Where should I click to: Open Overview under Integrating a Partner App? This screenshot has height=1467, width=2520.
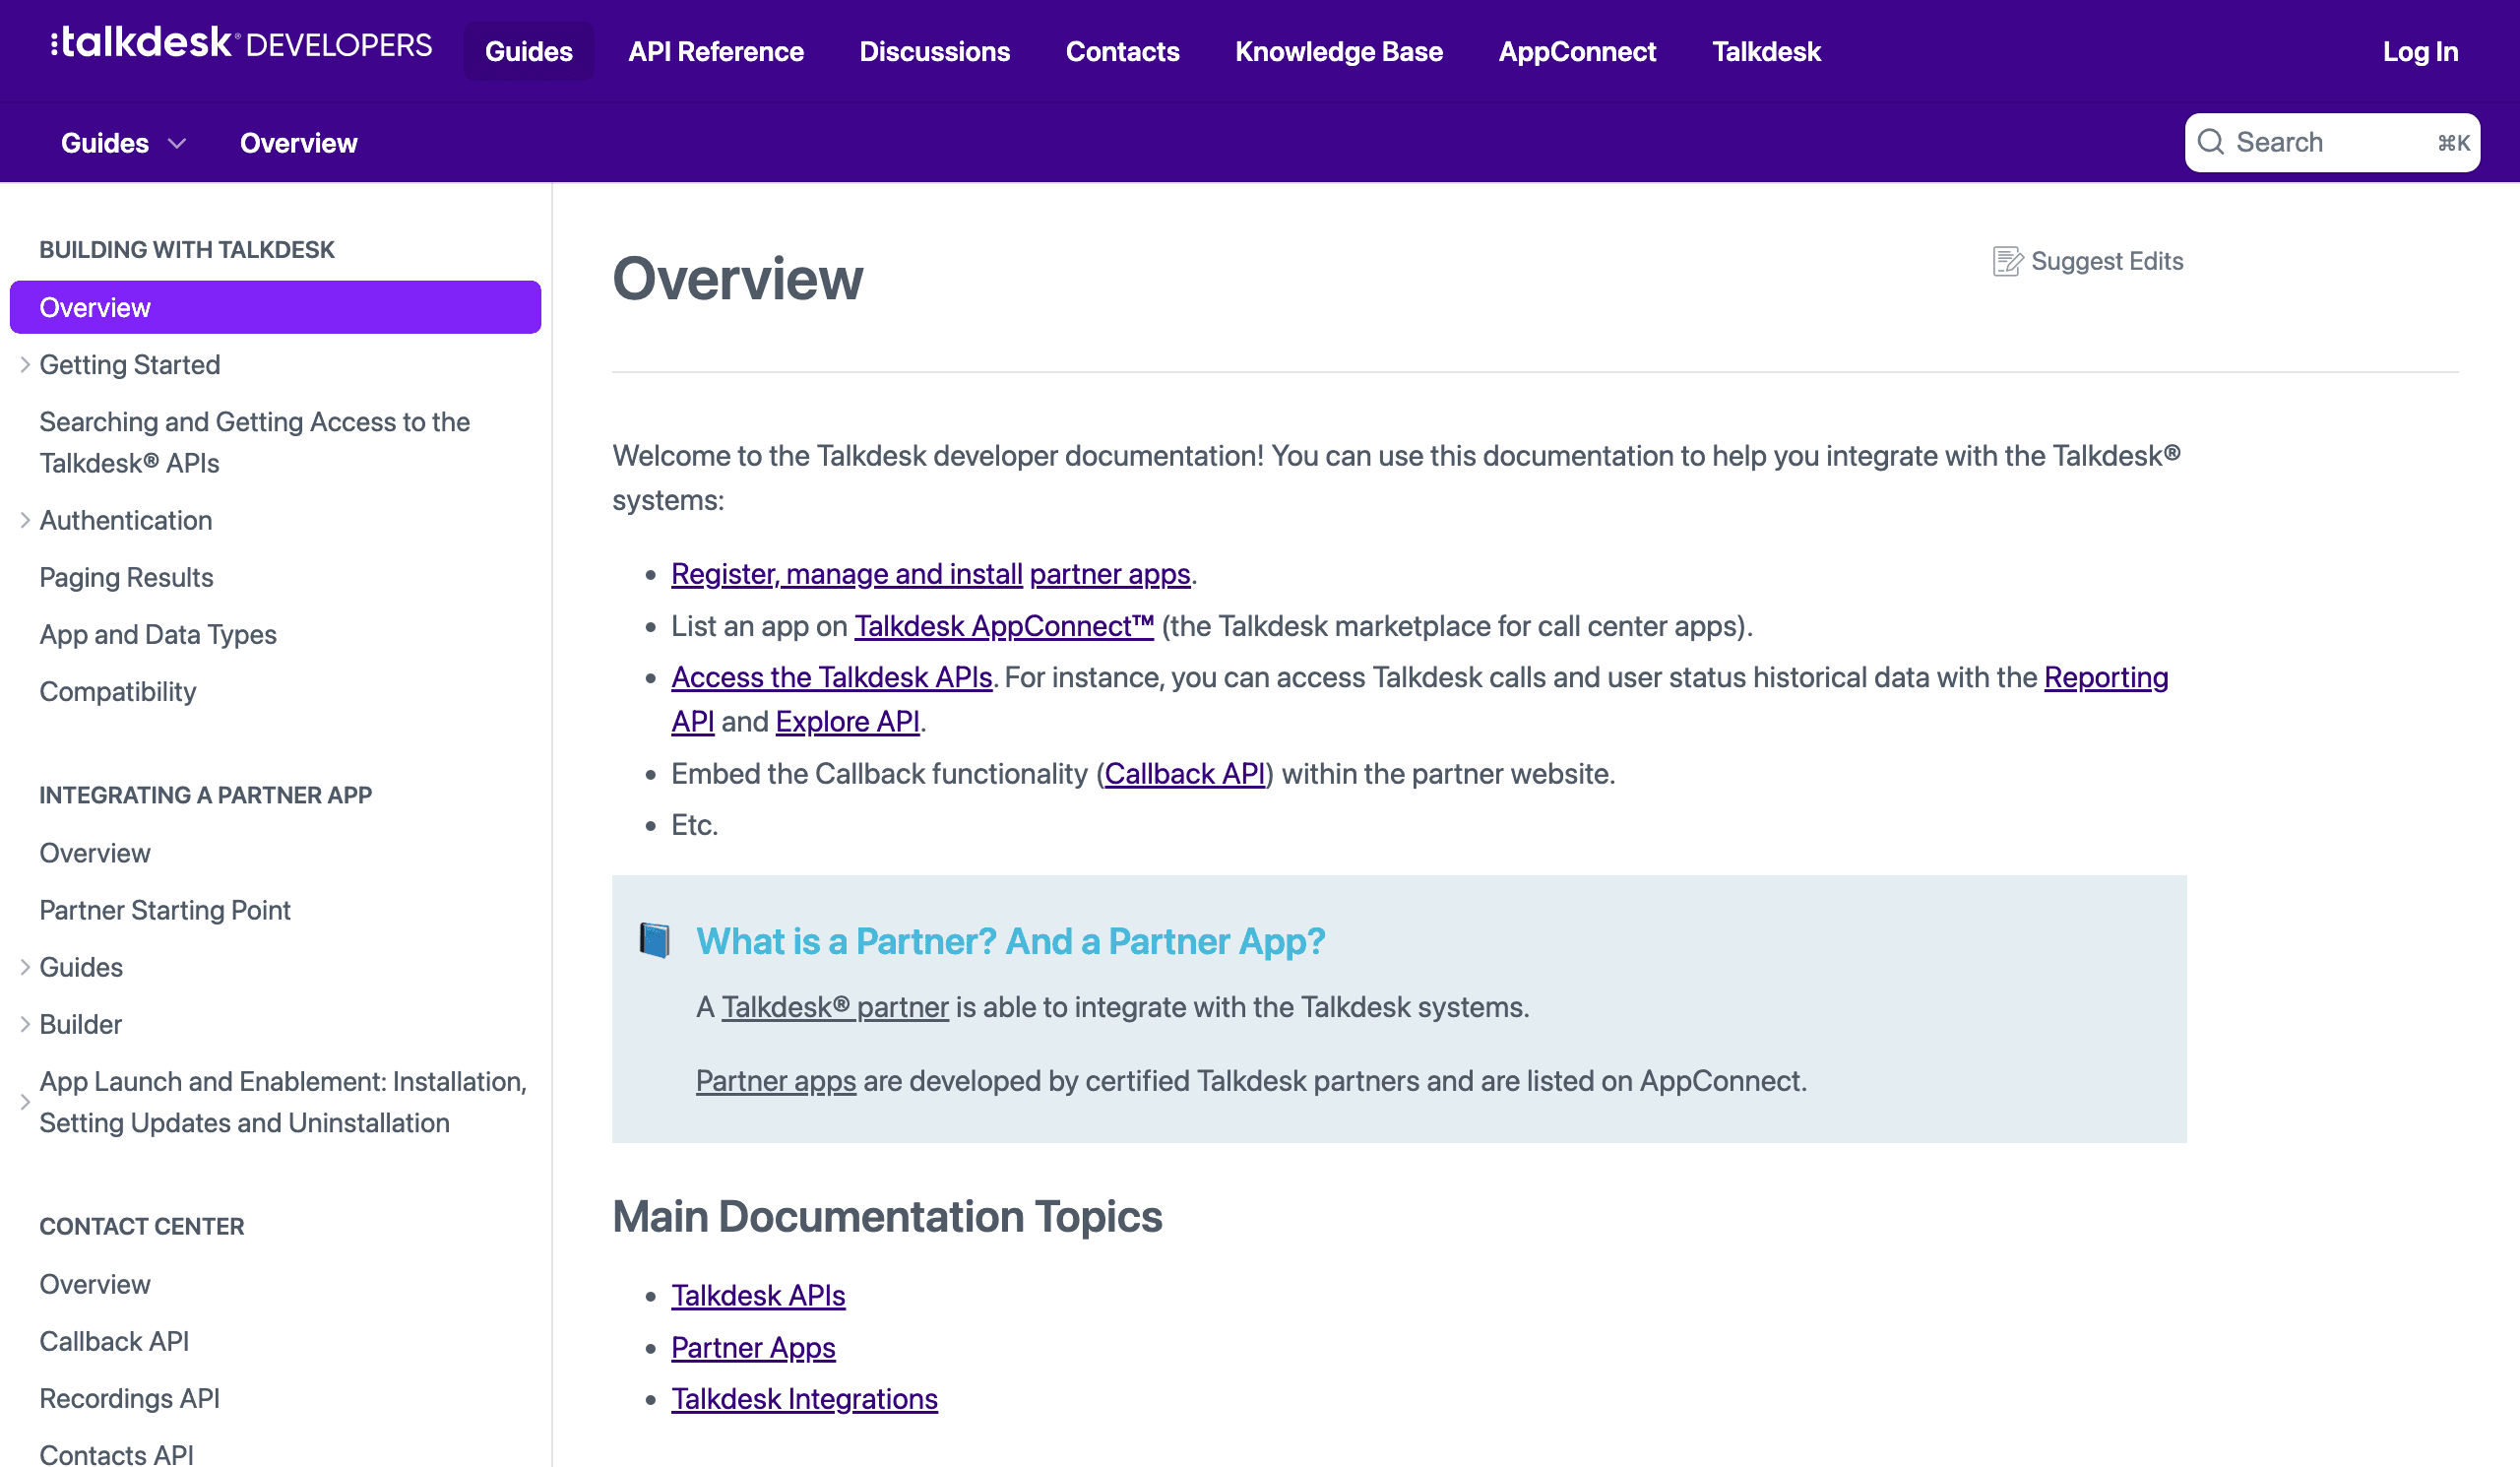95,853
